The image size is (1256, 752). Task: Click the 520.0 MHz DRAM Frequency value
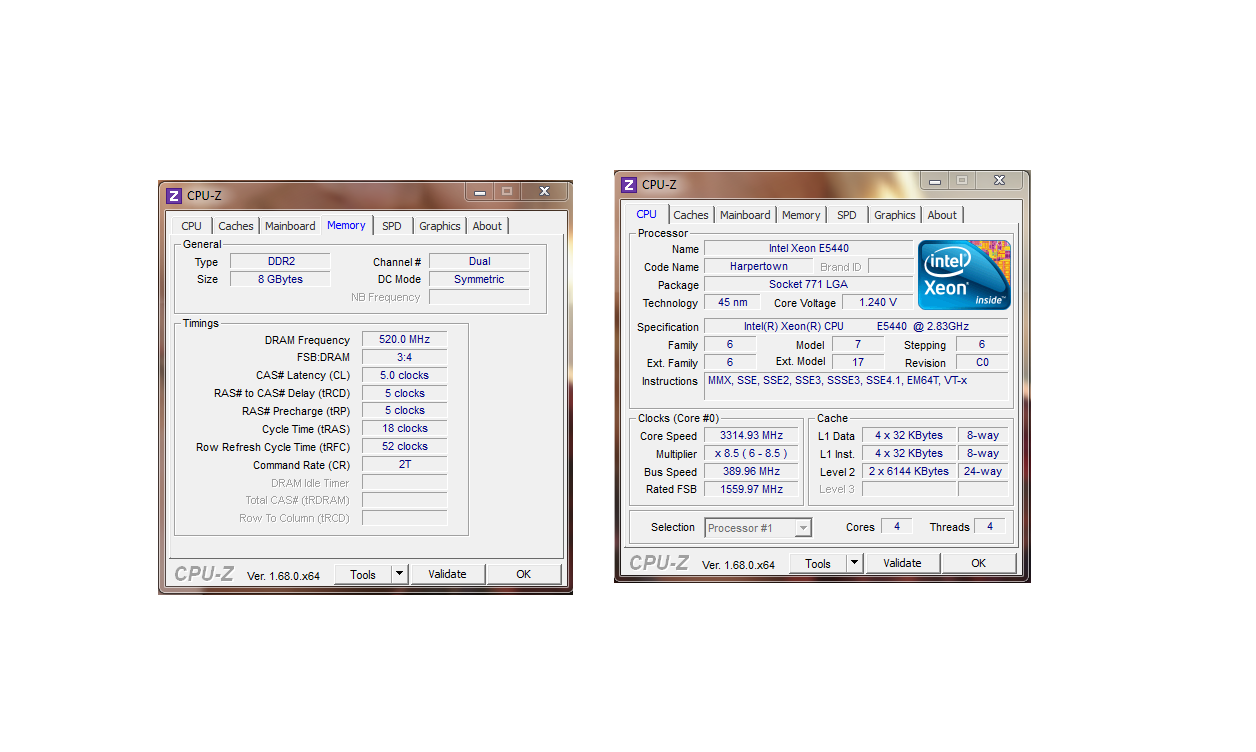point(404,340)
